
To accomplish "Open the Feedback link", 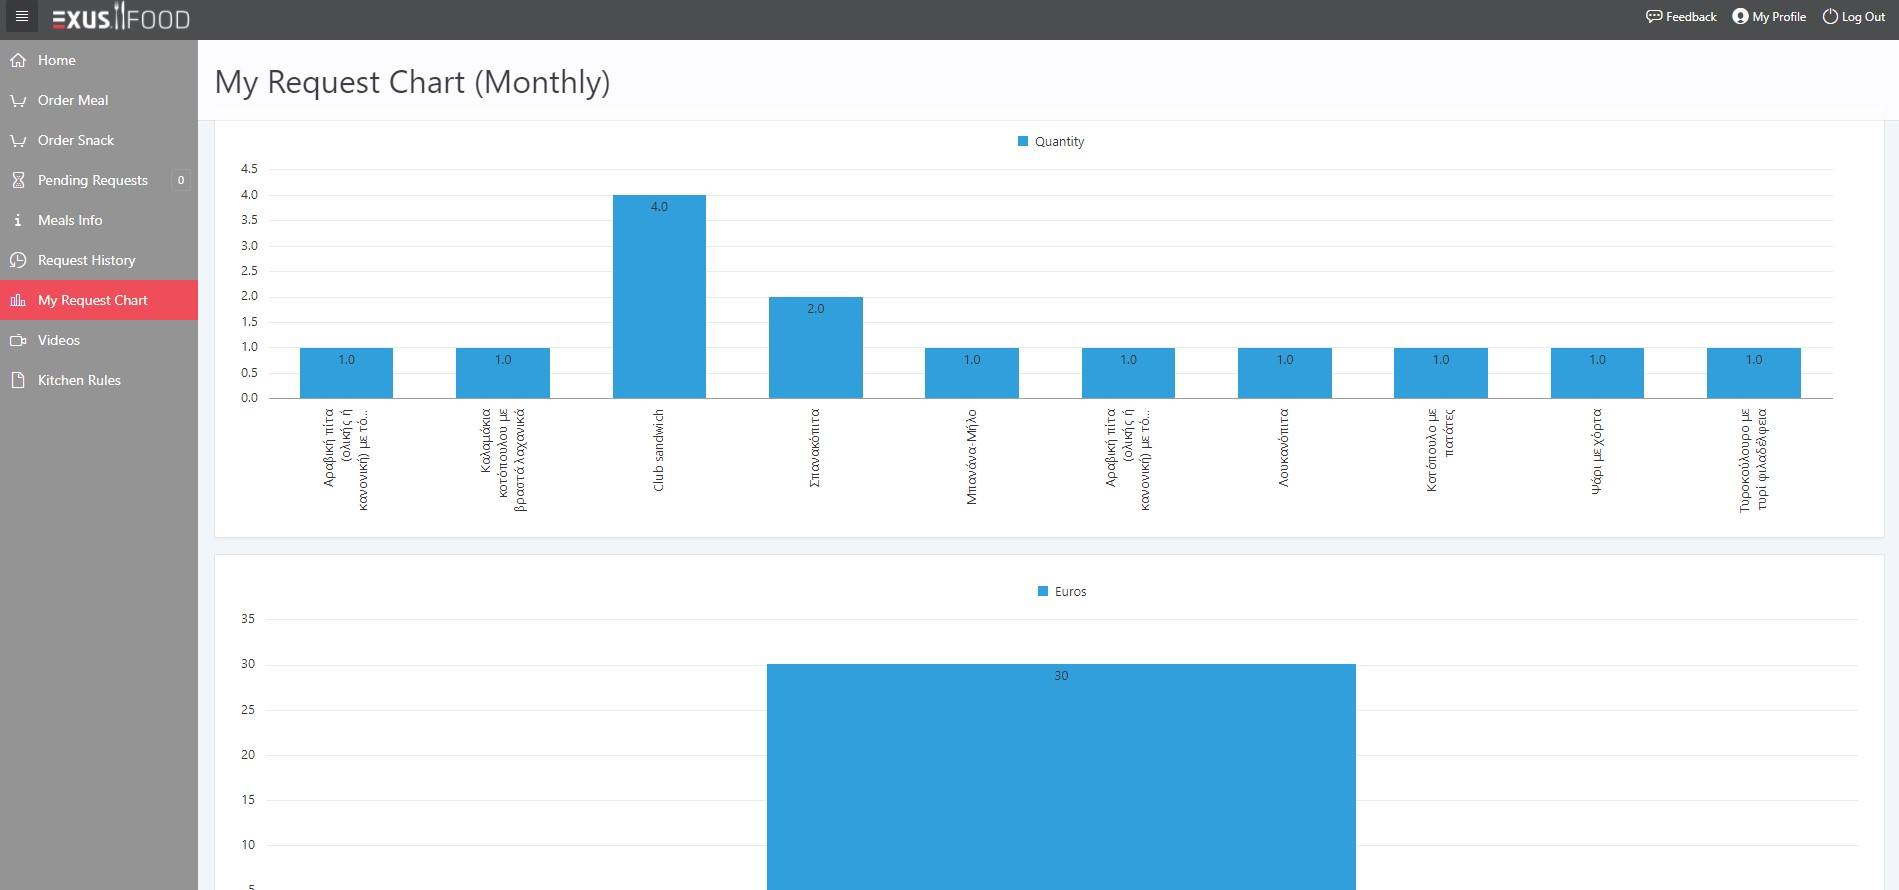I will pyautogui.click(x=1681, y=16).
